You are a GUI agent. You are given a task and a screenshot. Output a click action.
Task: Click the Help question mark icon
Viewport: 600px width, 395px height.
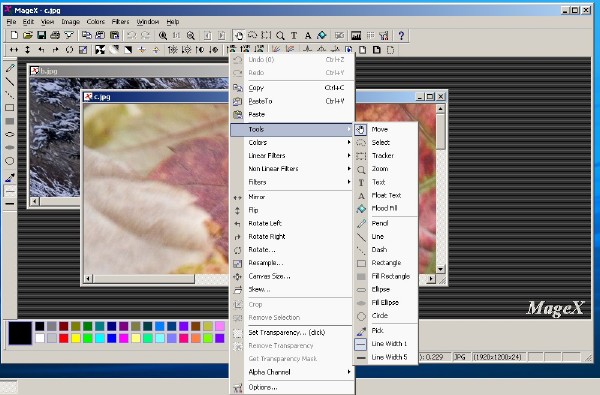[401, 36]
